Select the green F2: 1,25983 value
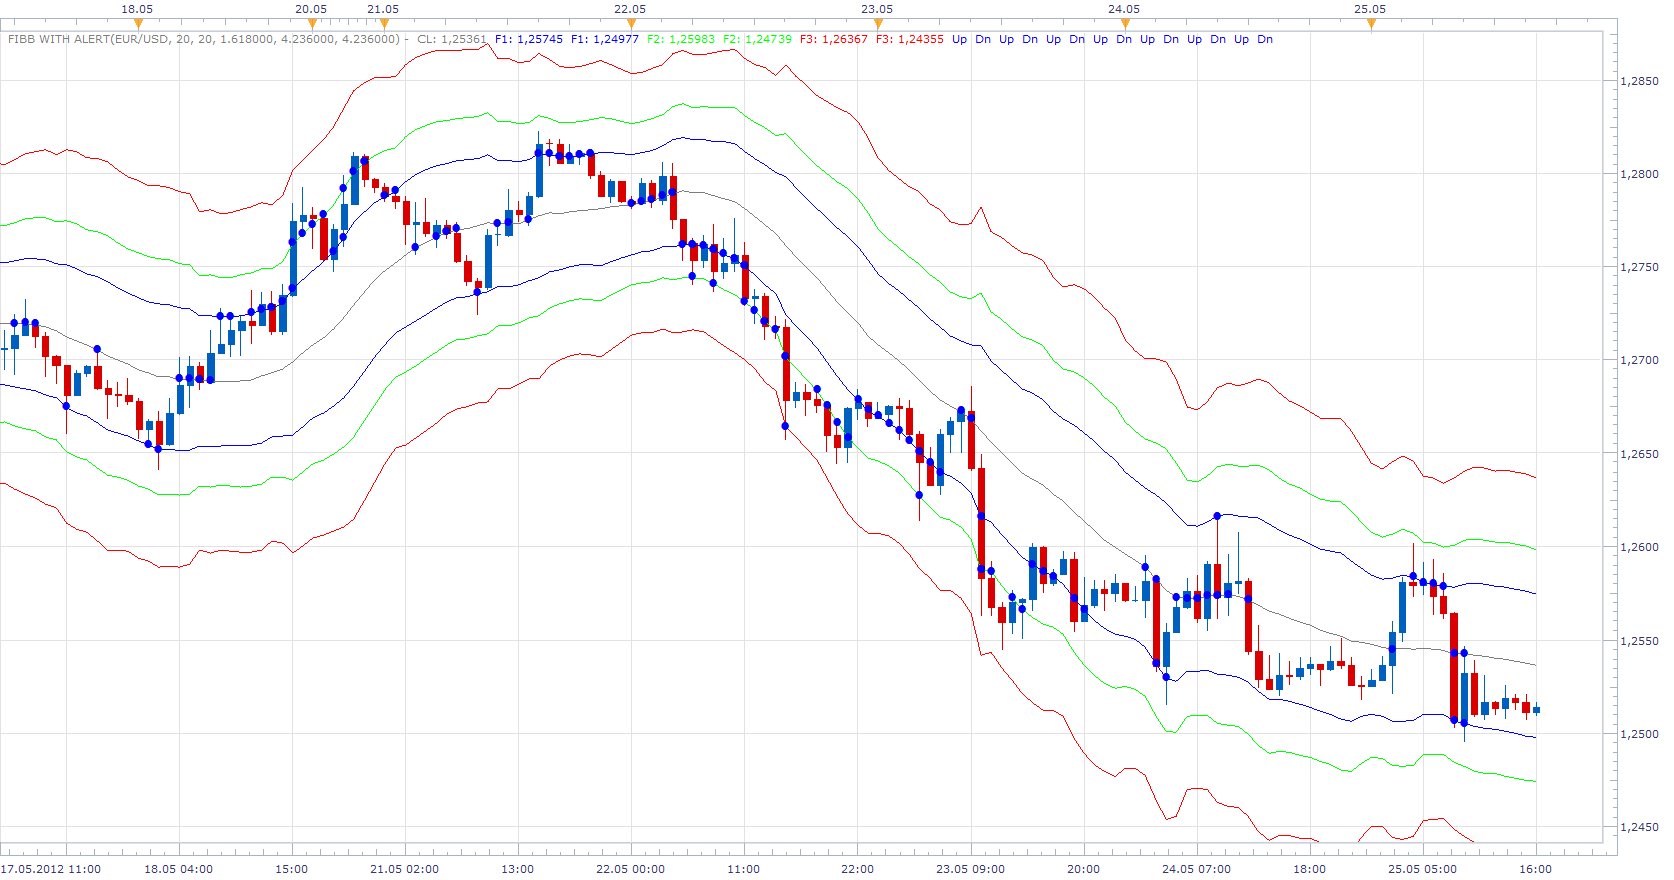 pyautogui.click(x=681, y=39)
